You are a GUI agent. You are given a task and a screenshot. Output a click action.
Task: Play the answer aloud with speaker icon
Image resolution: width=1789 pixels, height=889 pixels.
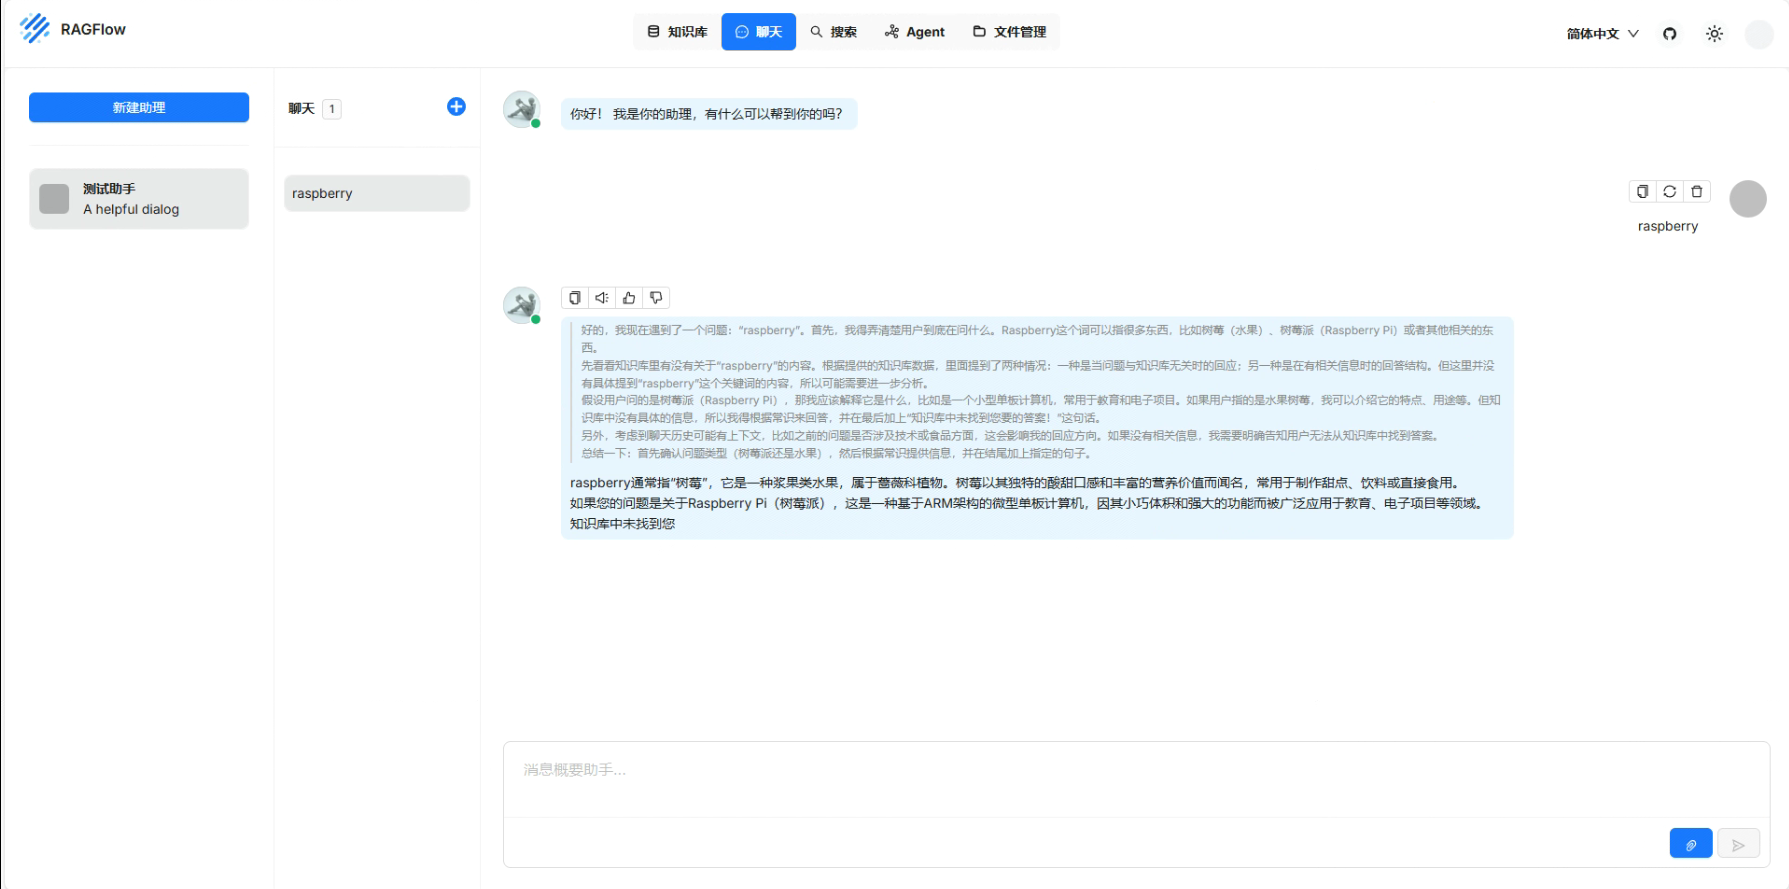[x=602, y=298]
